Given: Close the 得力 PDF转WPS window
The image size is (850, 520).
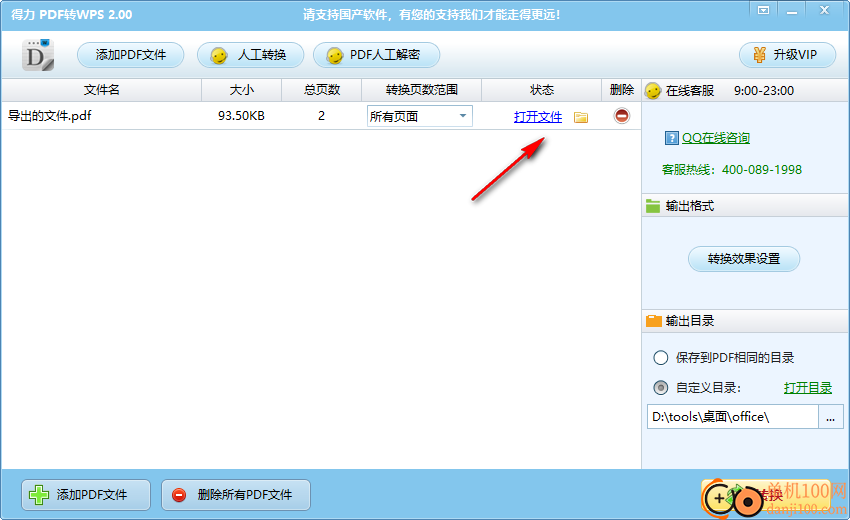Looking at the screenshot, I should pyautogui.click(x=825, y=10).
